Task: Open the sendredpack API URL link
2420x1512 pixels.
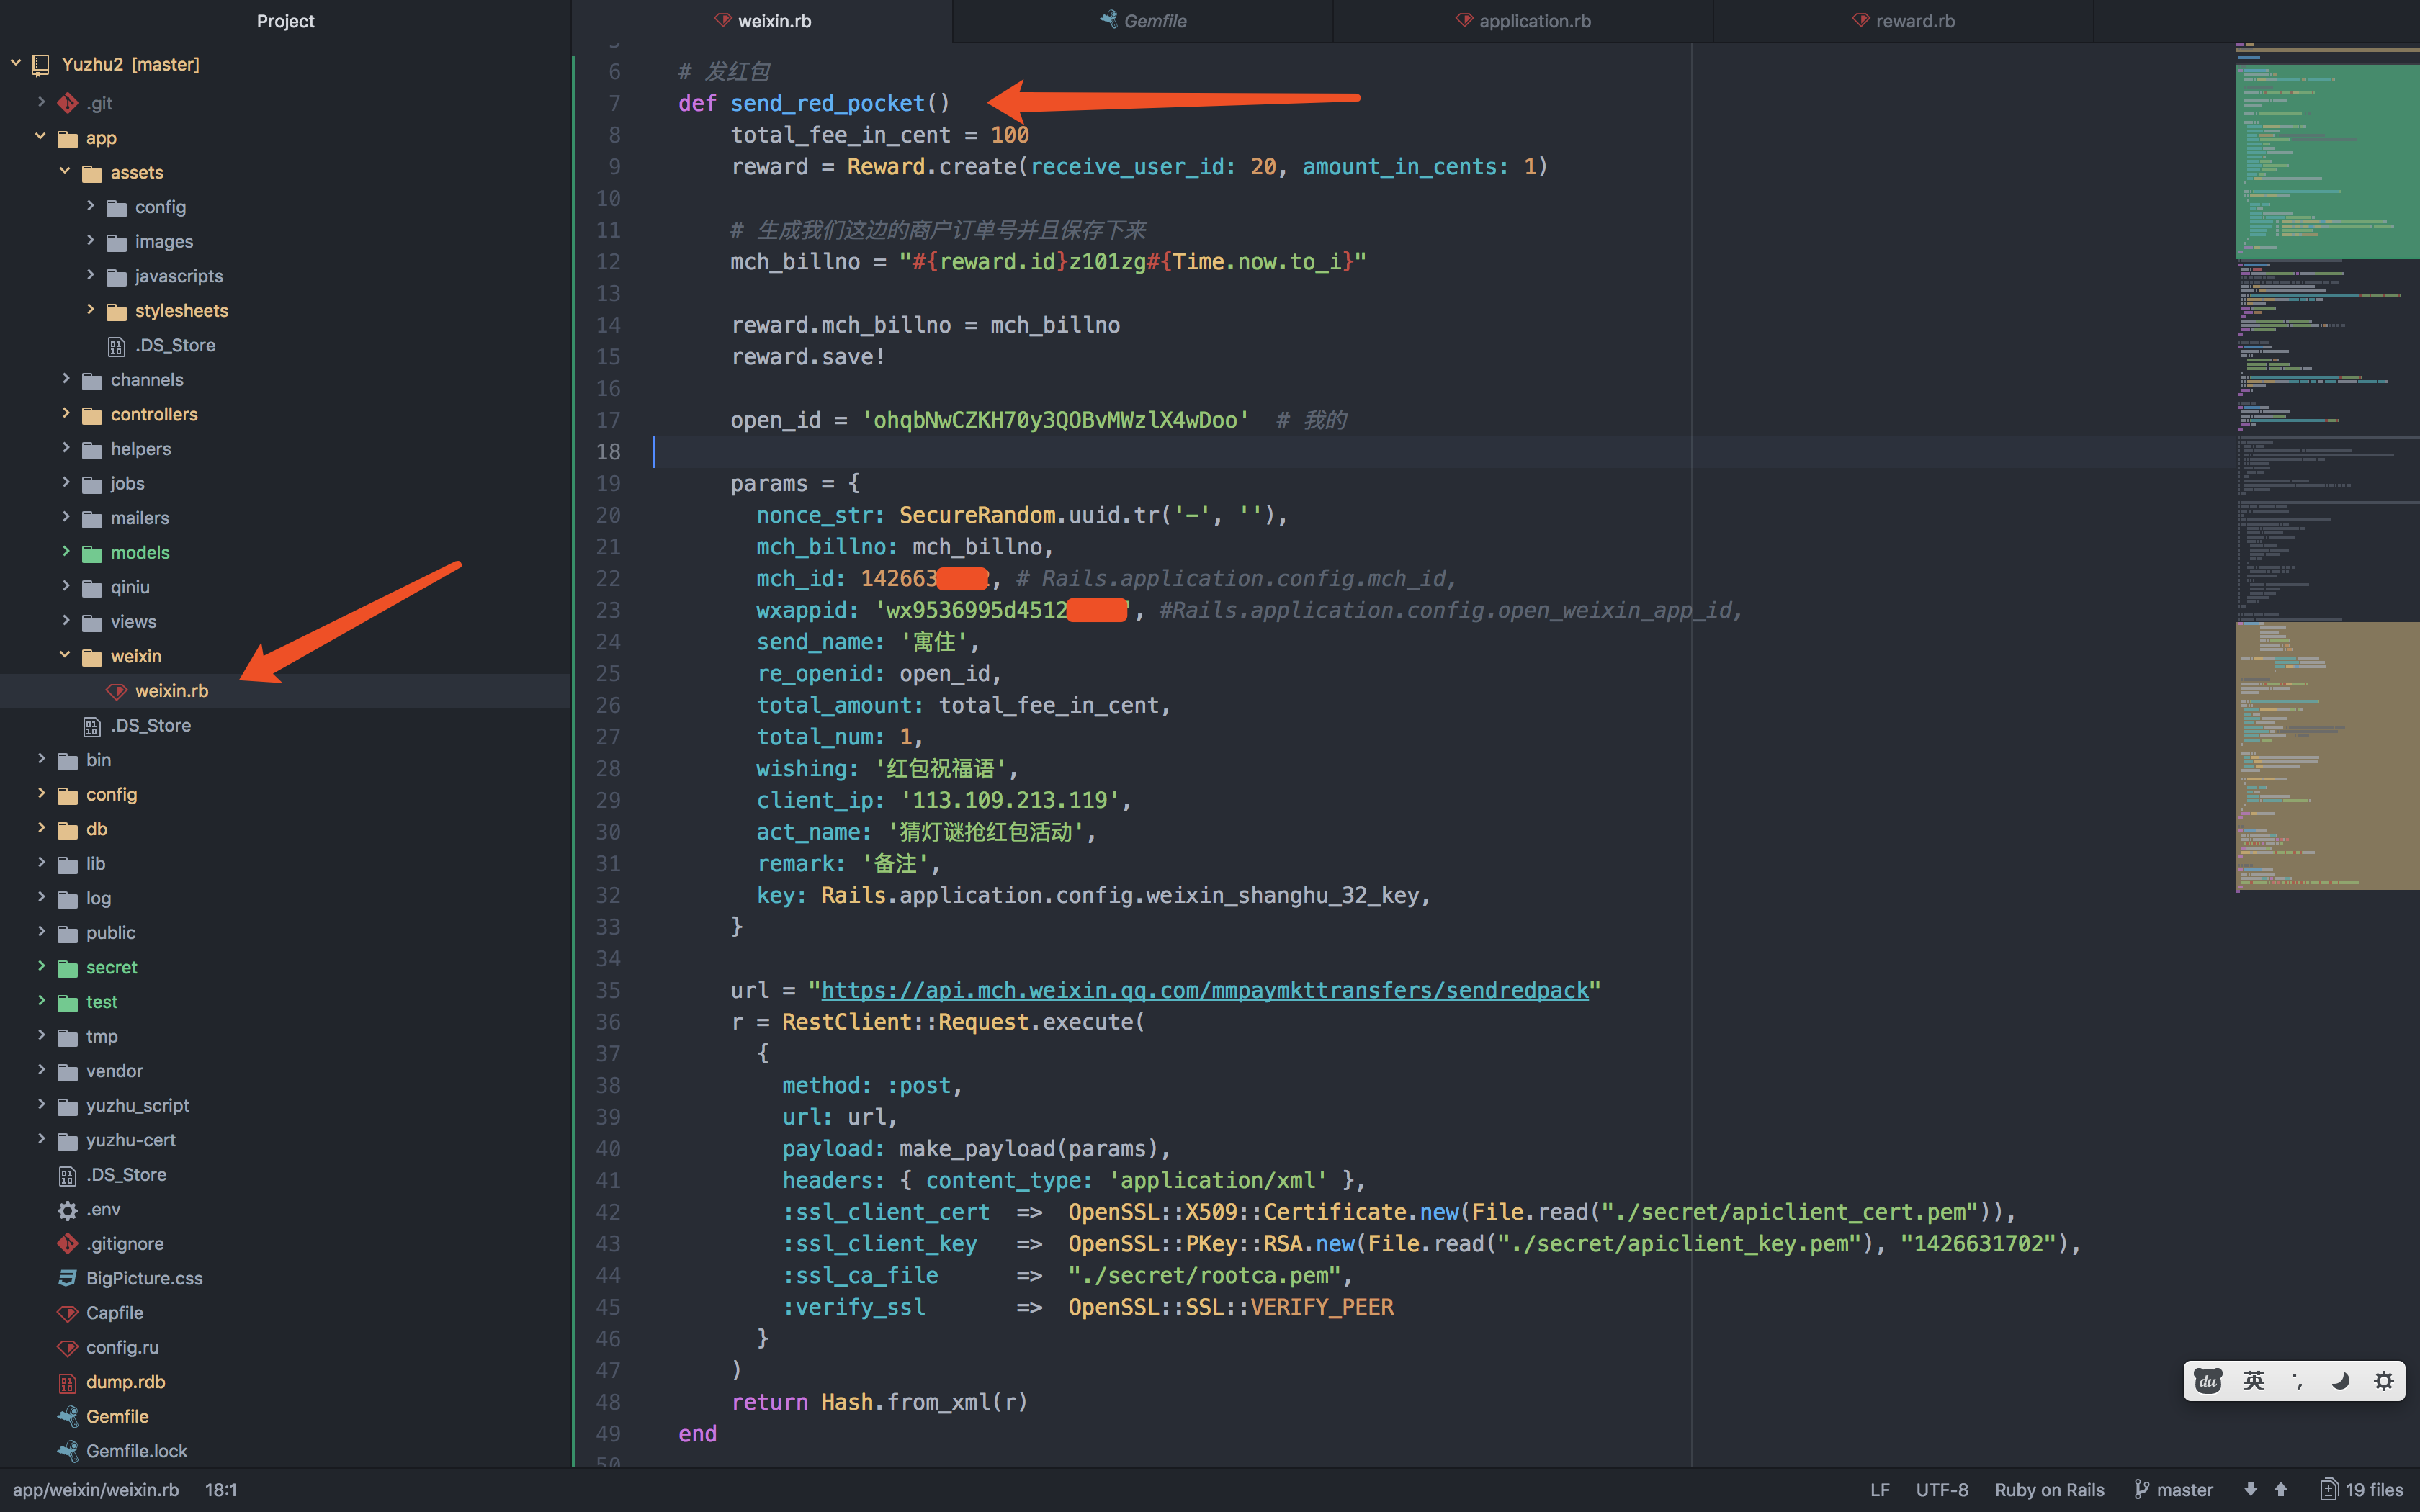Action: coord(1204,990)
